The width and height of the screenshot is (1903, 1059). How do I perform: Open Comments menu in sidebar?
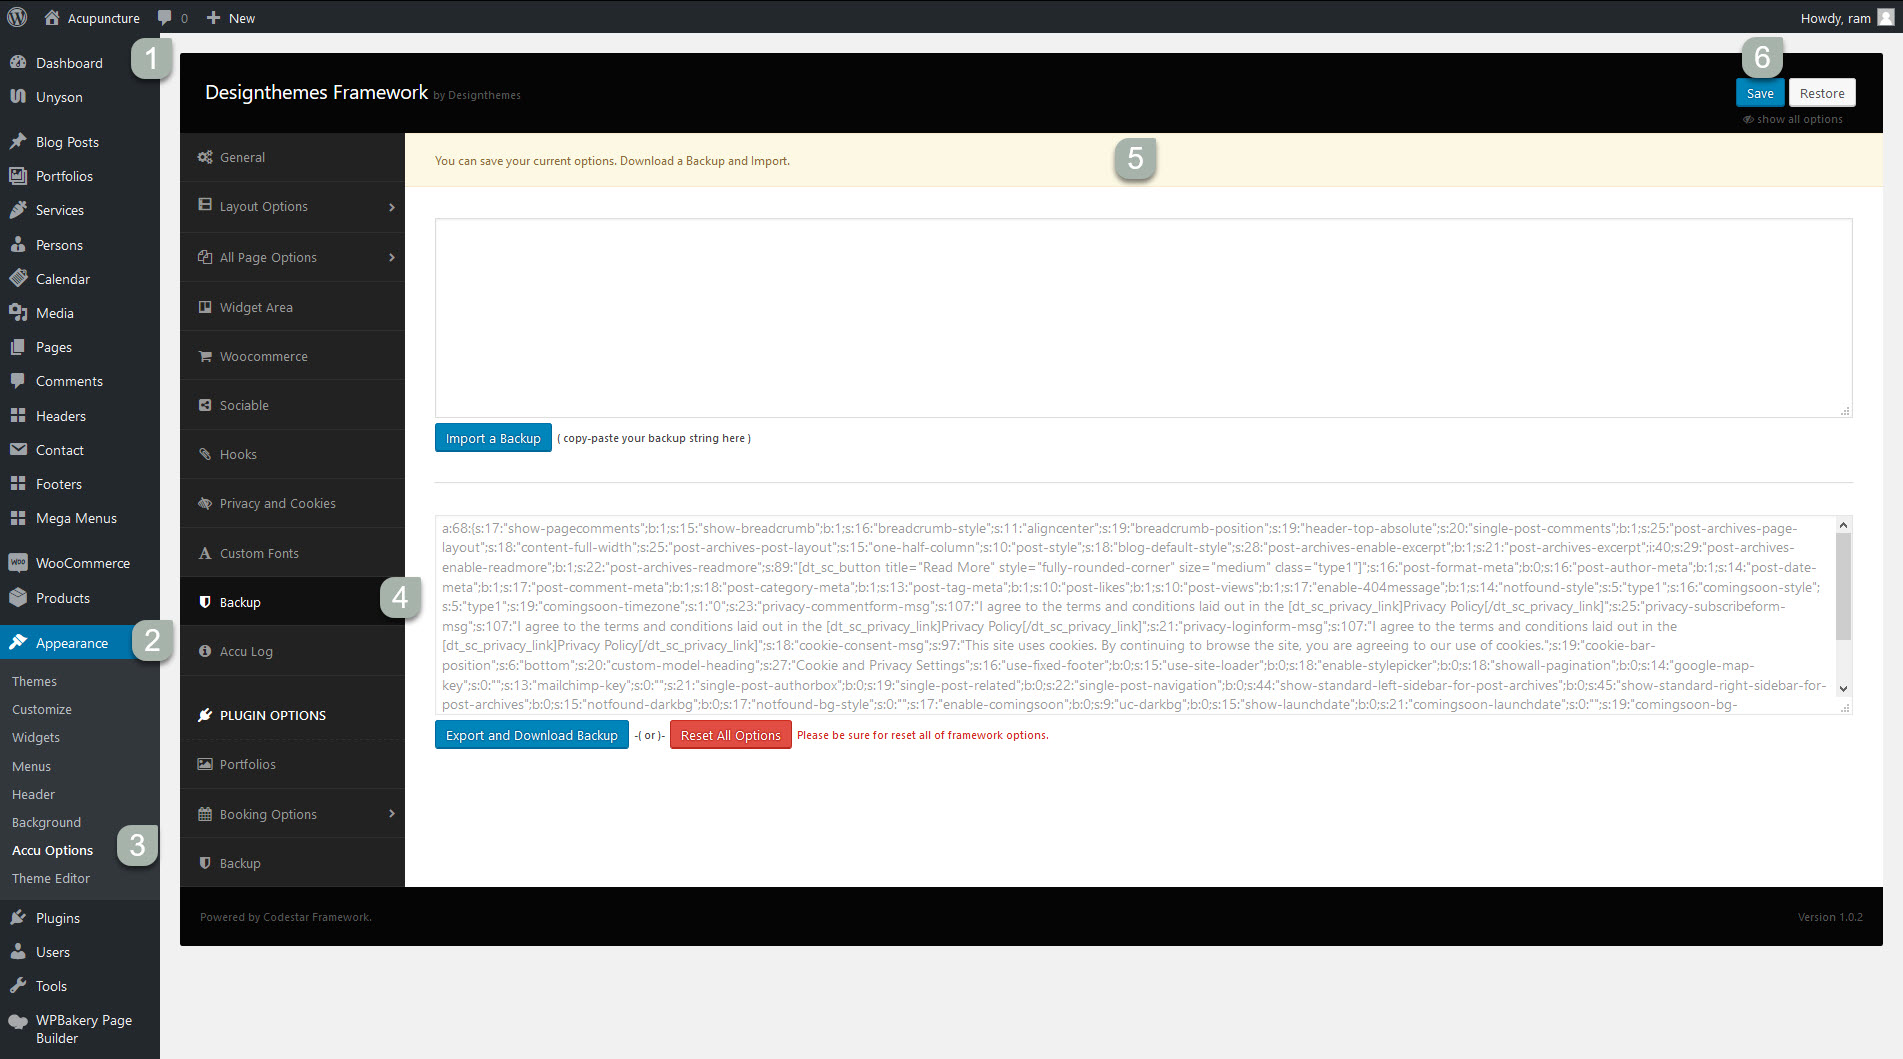(x=80, y=381)
